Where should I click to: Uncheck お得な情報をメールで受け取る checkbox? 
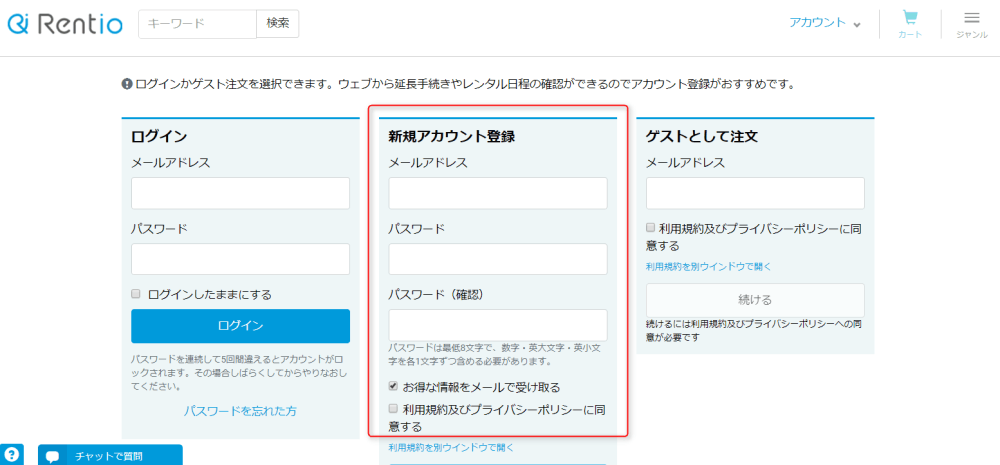point(393,386)
